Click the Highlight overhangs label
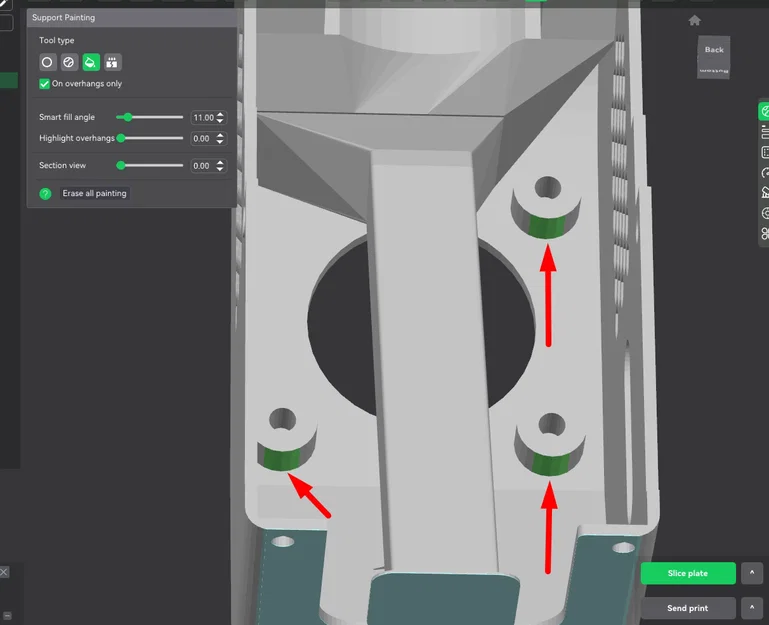The image size is (769, 625). tap(77, 138)
